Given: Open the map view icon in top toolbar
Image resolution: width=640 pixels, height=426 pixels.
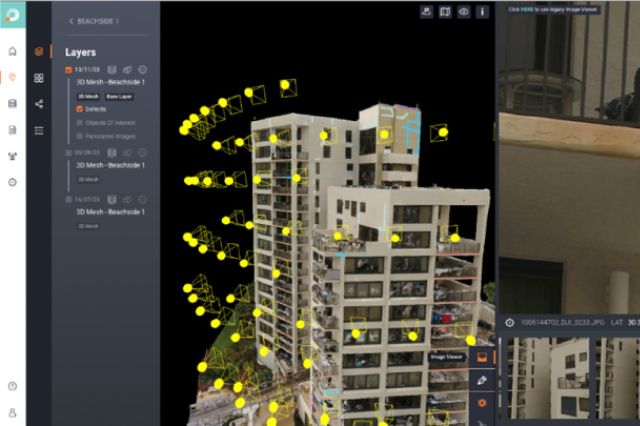Looking at the screenshot, I should coord(446,12).
